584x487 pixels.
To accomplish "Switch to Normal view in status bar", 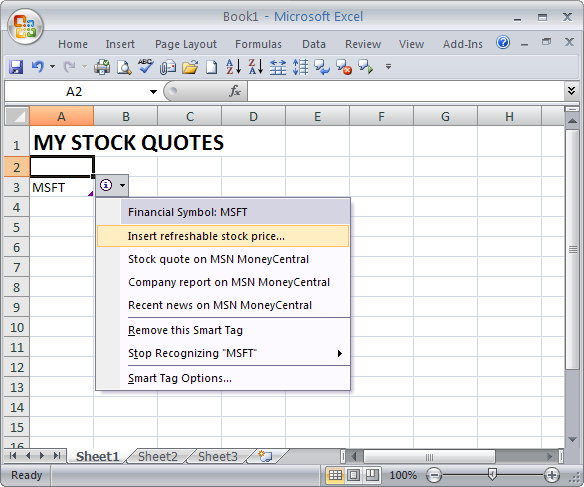I will click(335, 475).
